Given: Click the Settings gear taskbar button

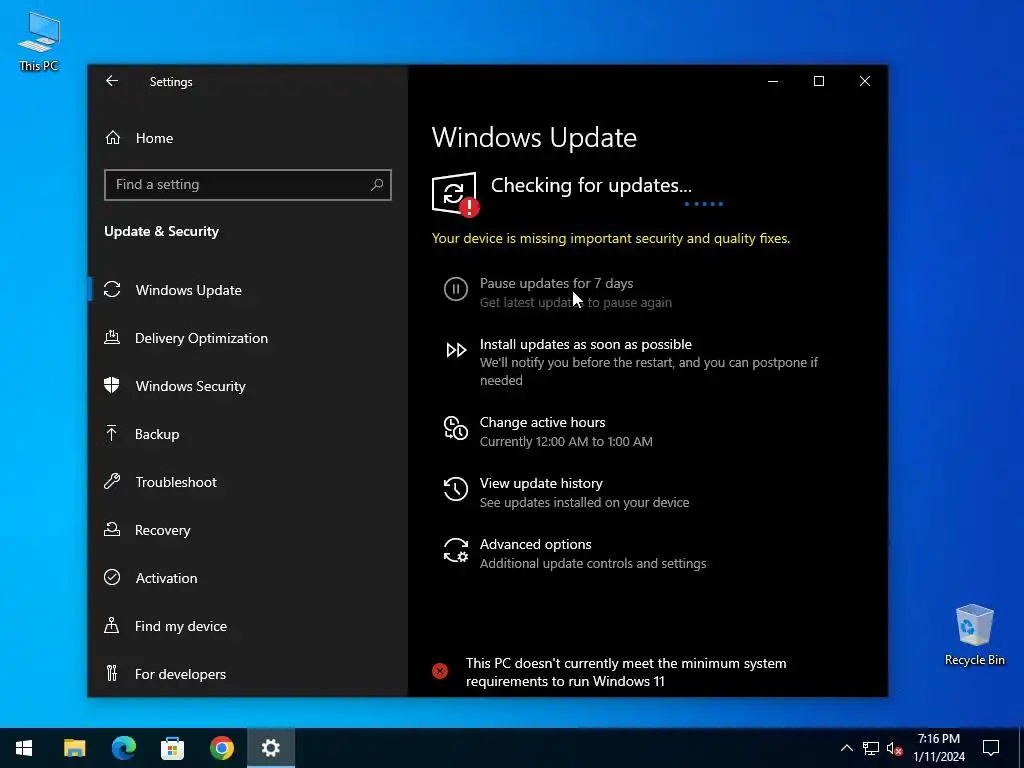Looking at the screenshot, I should pyautogui.click(x=270, y=748).
